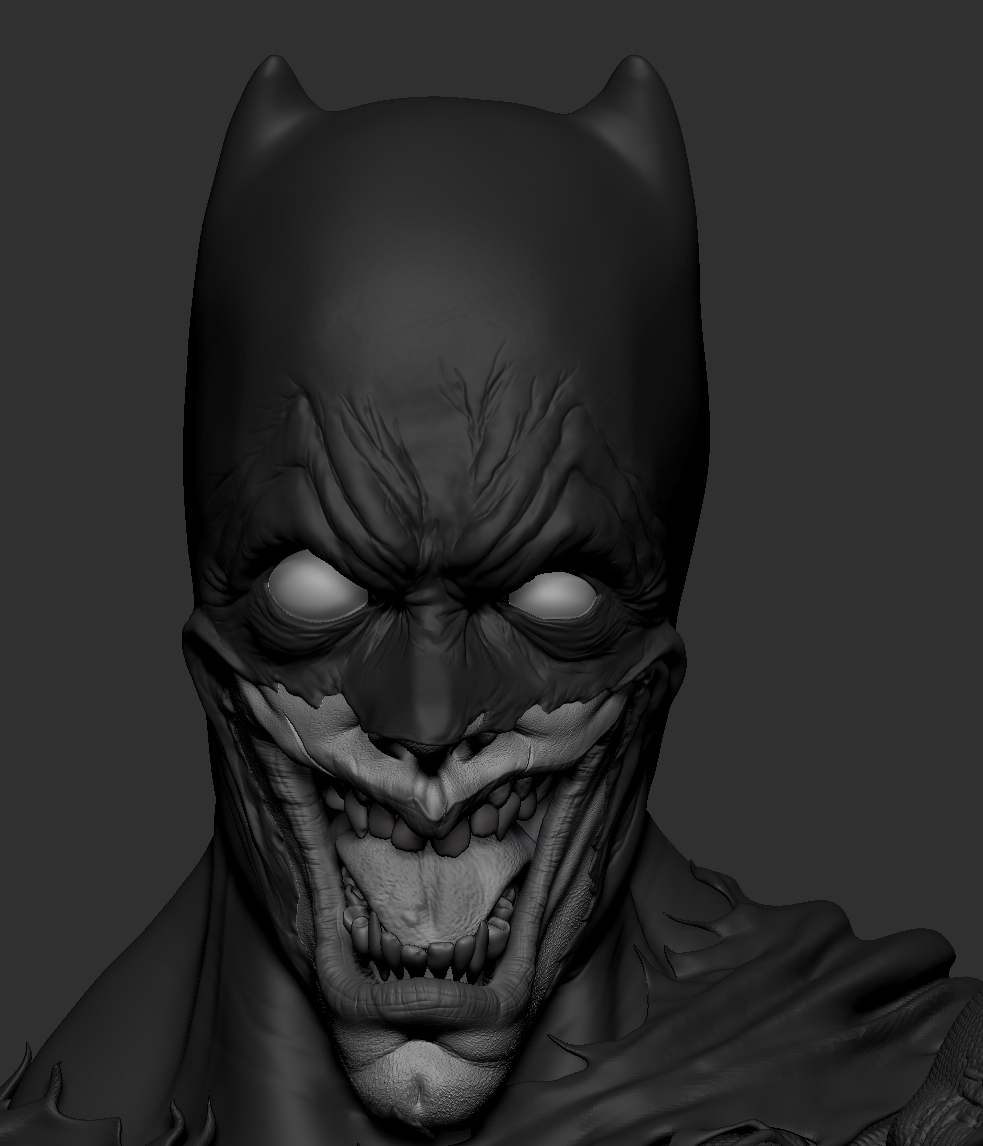Click the model's right white eye

pyautogui.click(x=553, y=595)
